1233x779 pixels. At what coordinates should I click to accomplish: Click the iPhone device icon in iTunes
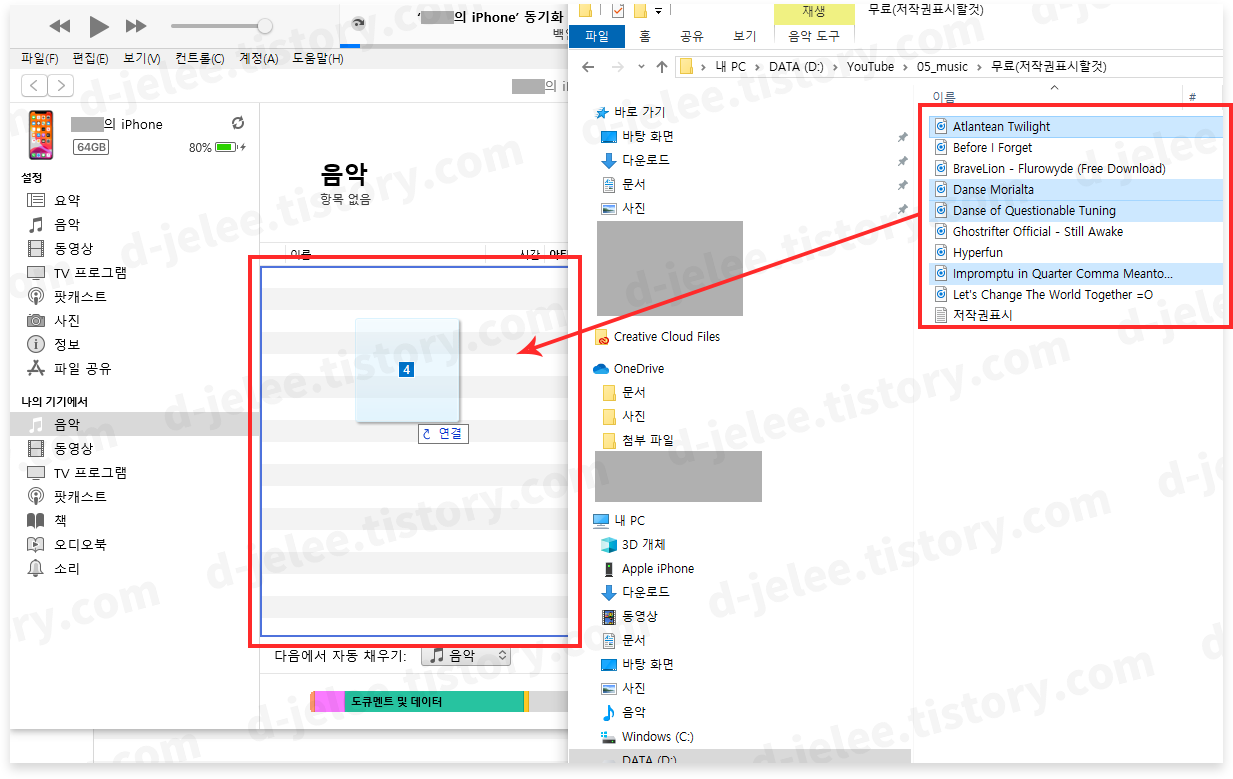(x=41, y=135)
